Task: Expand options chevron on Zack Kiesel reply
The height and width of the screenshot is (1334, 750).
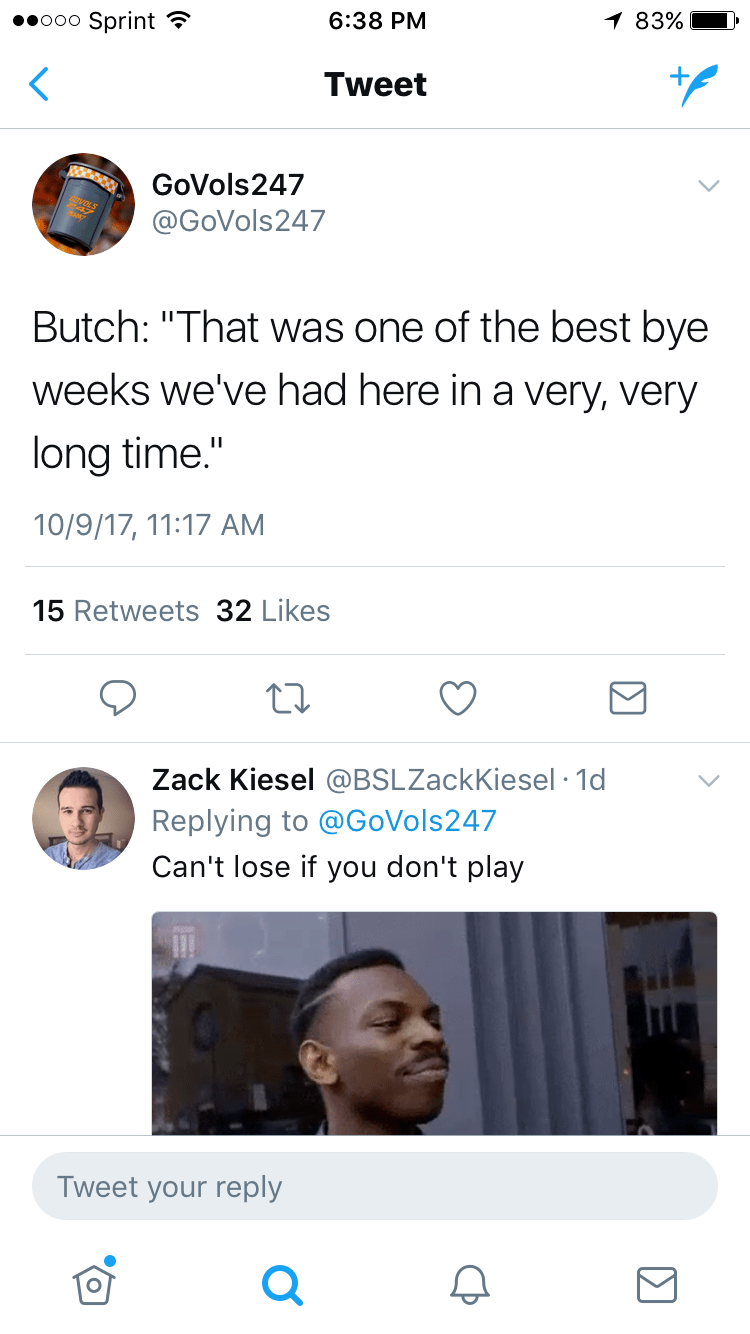Action: tap(708, 780)
